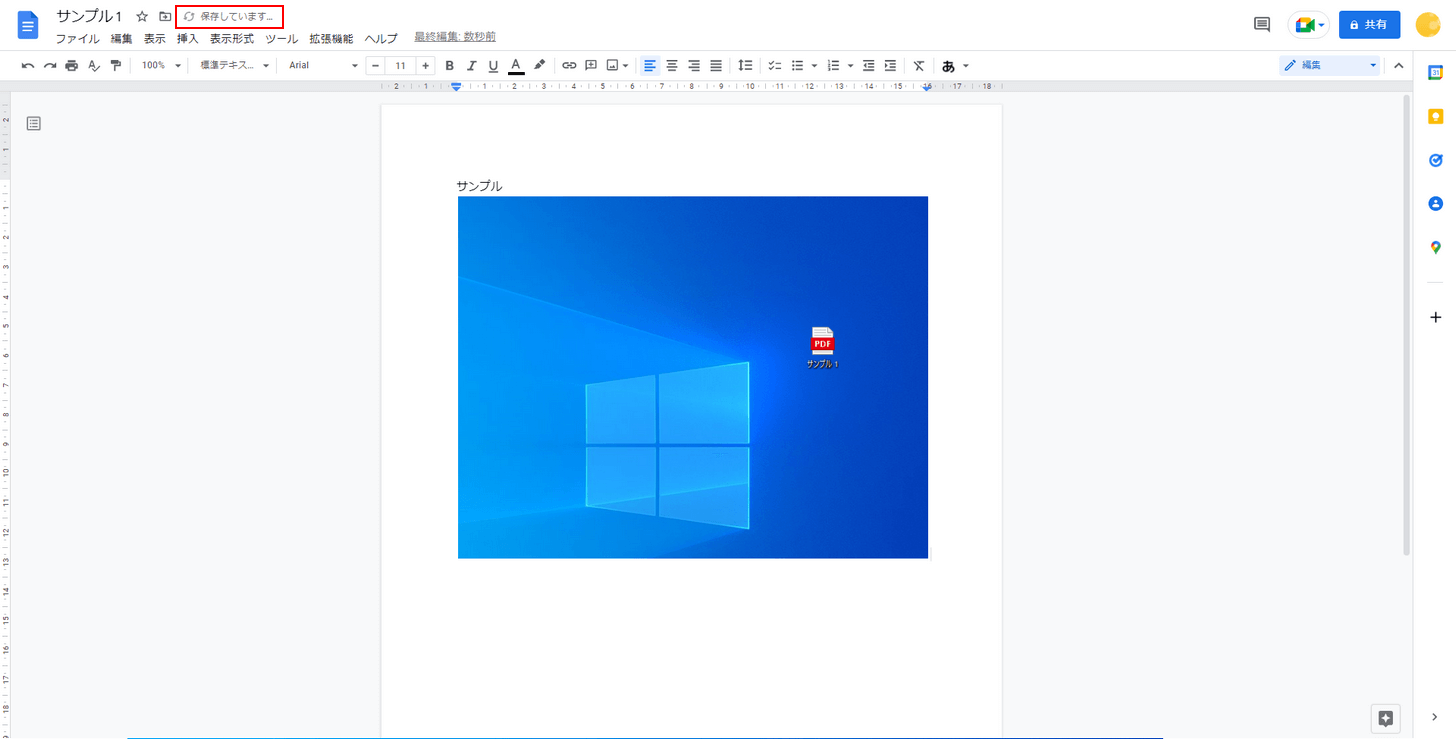The image size is (1456, 739).
Task: Run spelling and grammar check
Action: pyautogui.click(x=94, y=66)
